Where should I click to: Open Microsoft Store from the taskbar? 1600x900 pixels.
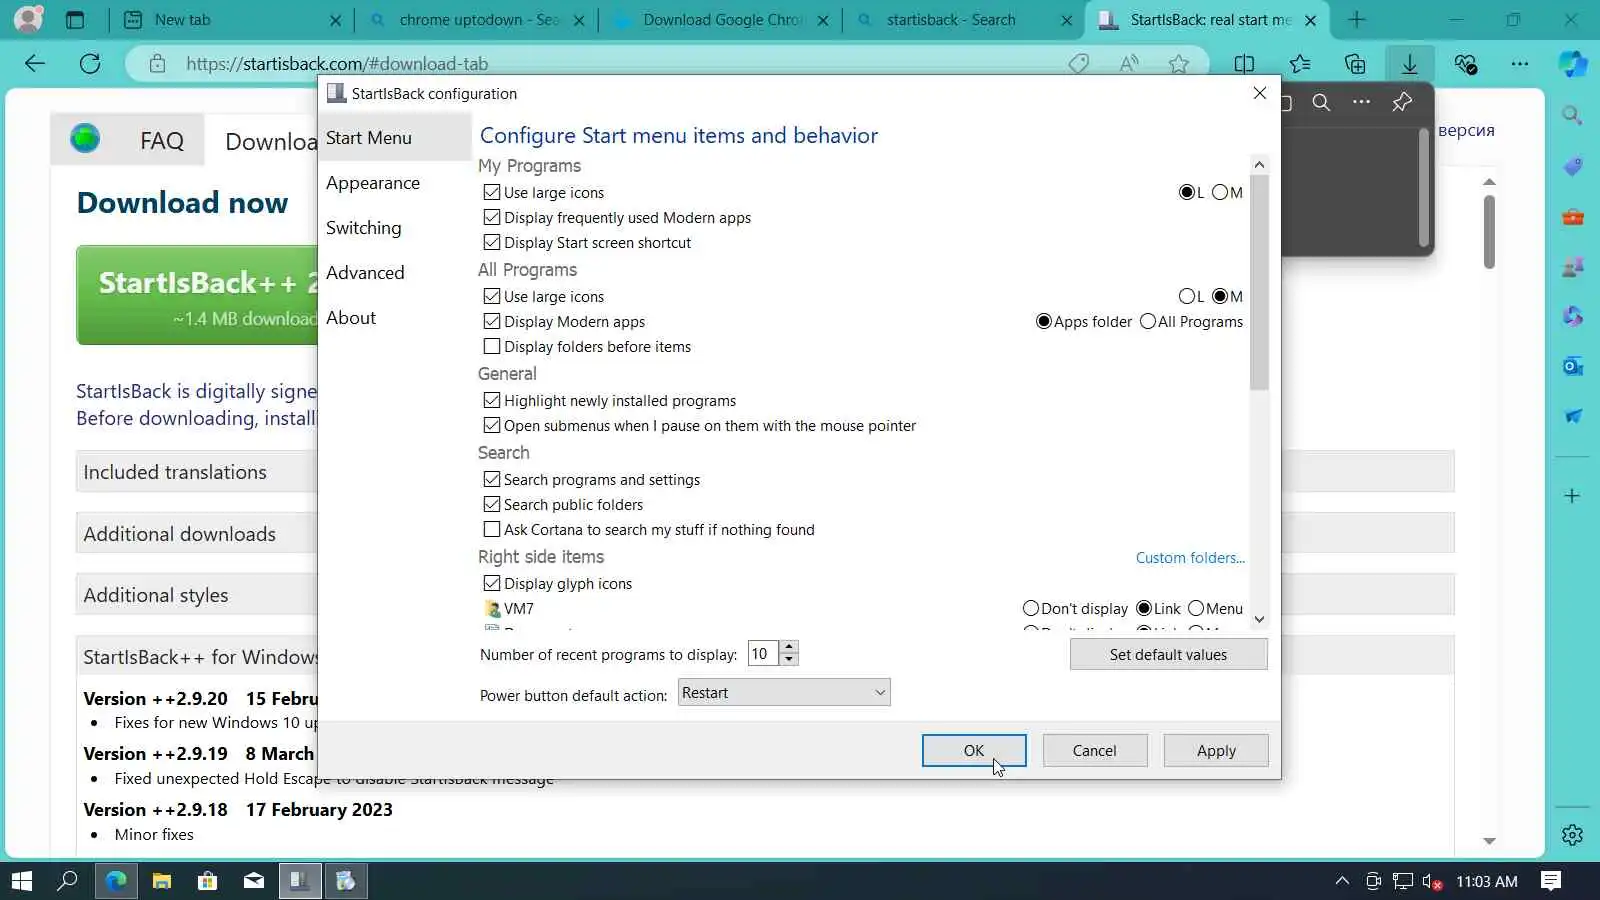(x=207, y=881)
